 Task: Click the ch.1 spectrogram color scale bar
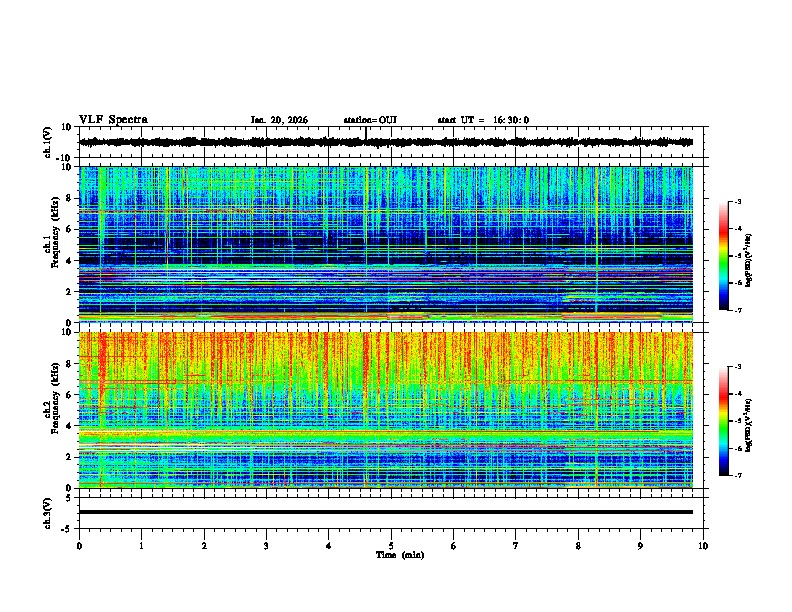click(723, 256)
